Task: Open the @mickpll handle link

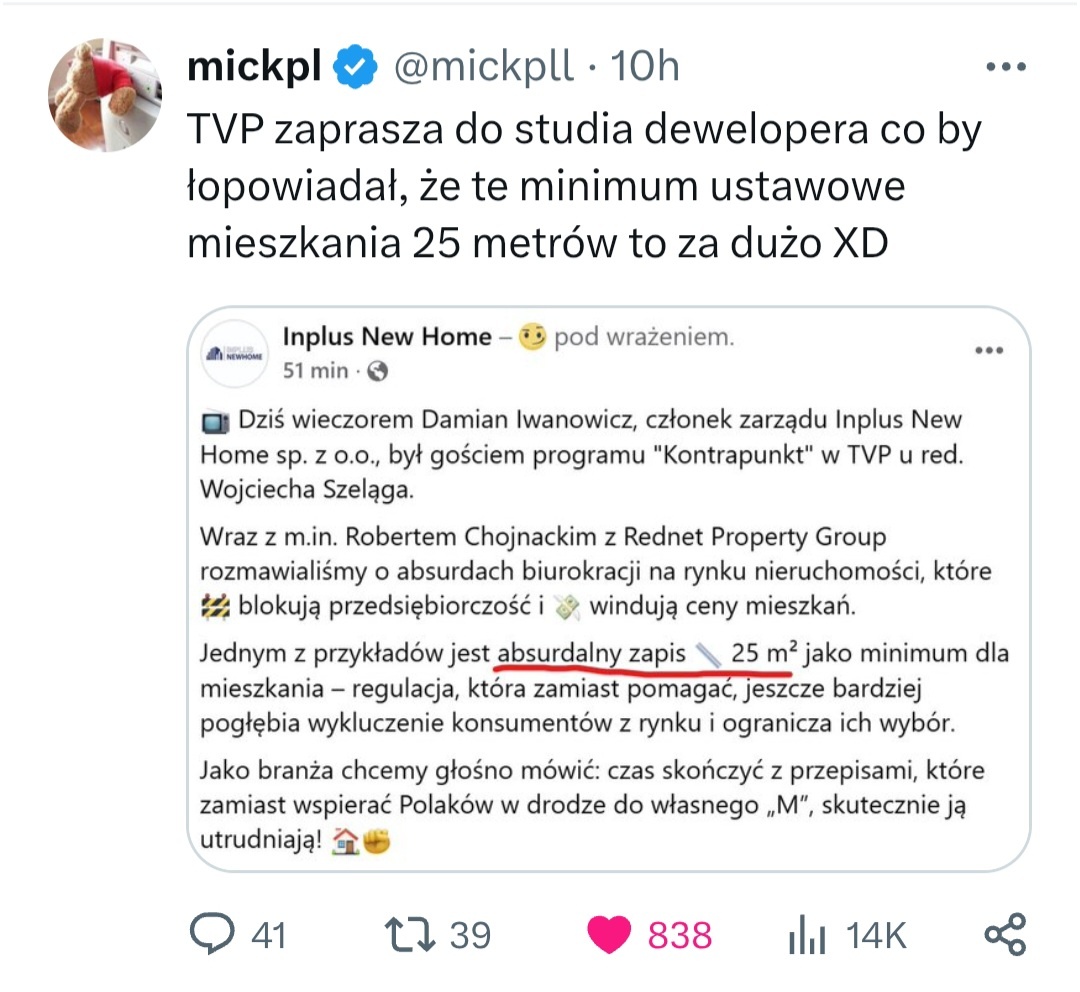Action: tap(485, 67)
